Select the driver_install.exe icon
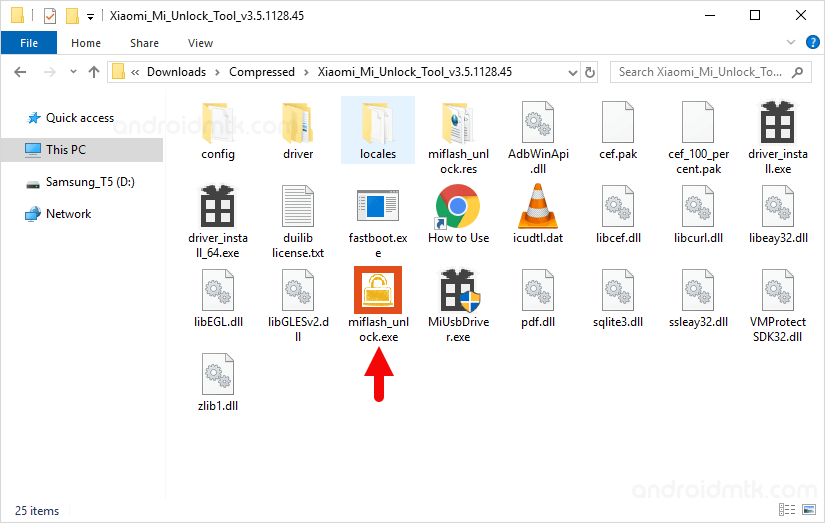The height and width of the screenshot is (523, 825). click(x=778, y=122)
